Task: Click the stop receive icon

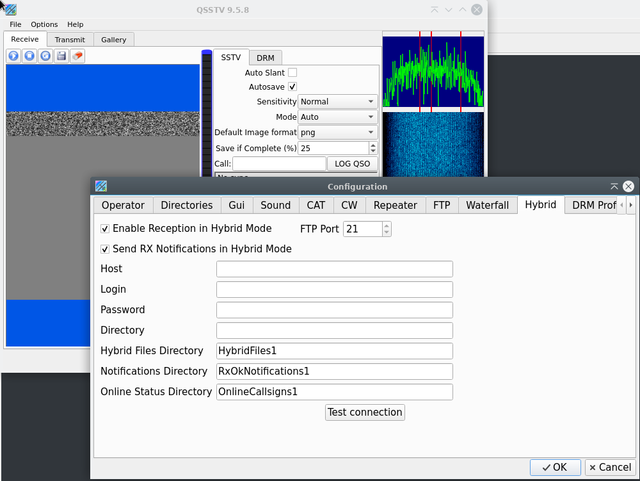Action: pyautogui.click(x=30, y=56)
